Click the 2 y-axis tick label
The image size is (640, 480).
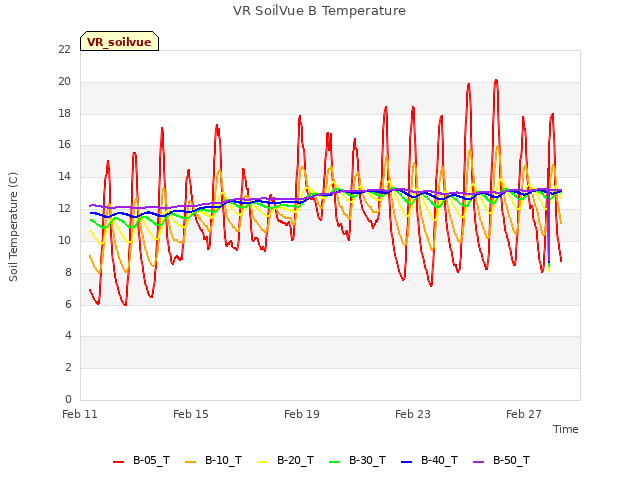[x=68, y=367]
